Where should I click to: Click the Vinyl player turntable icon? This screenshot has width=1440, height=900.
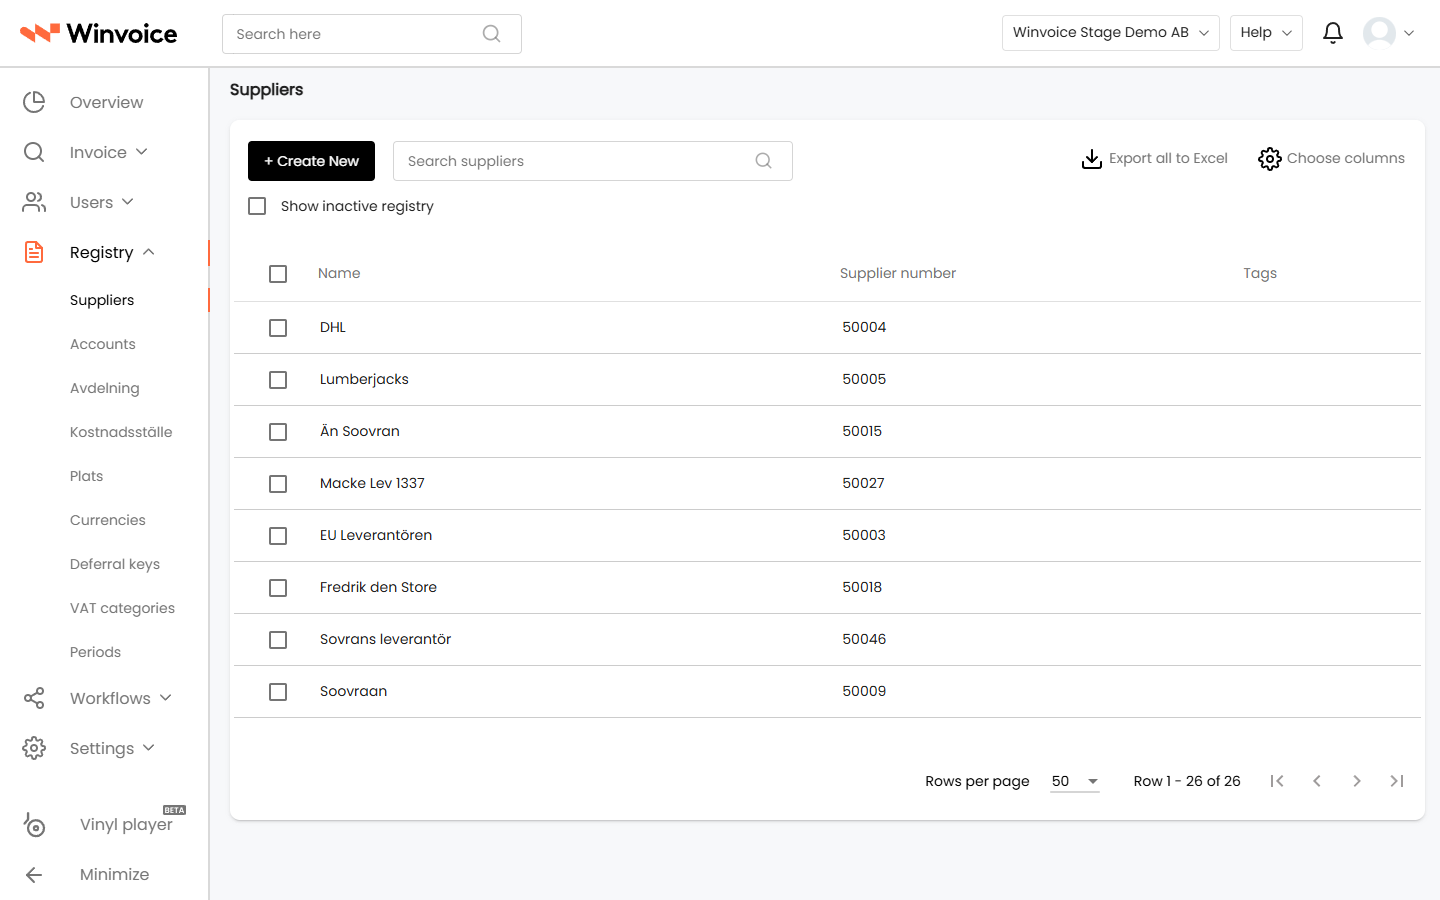point(34,824)
